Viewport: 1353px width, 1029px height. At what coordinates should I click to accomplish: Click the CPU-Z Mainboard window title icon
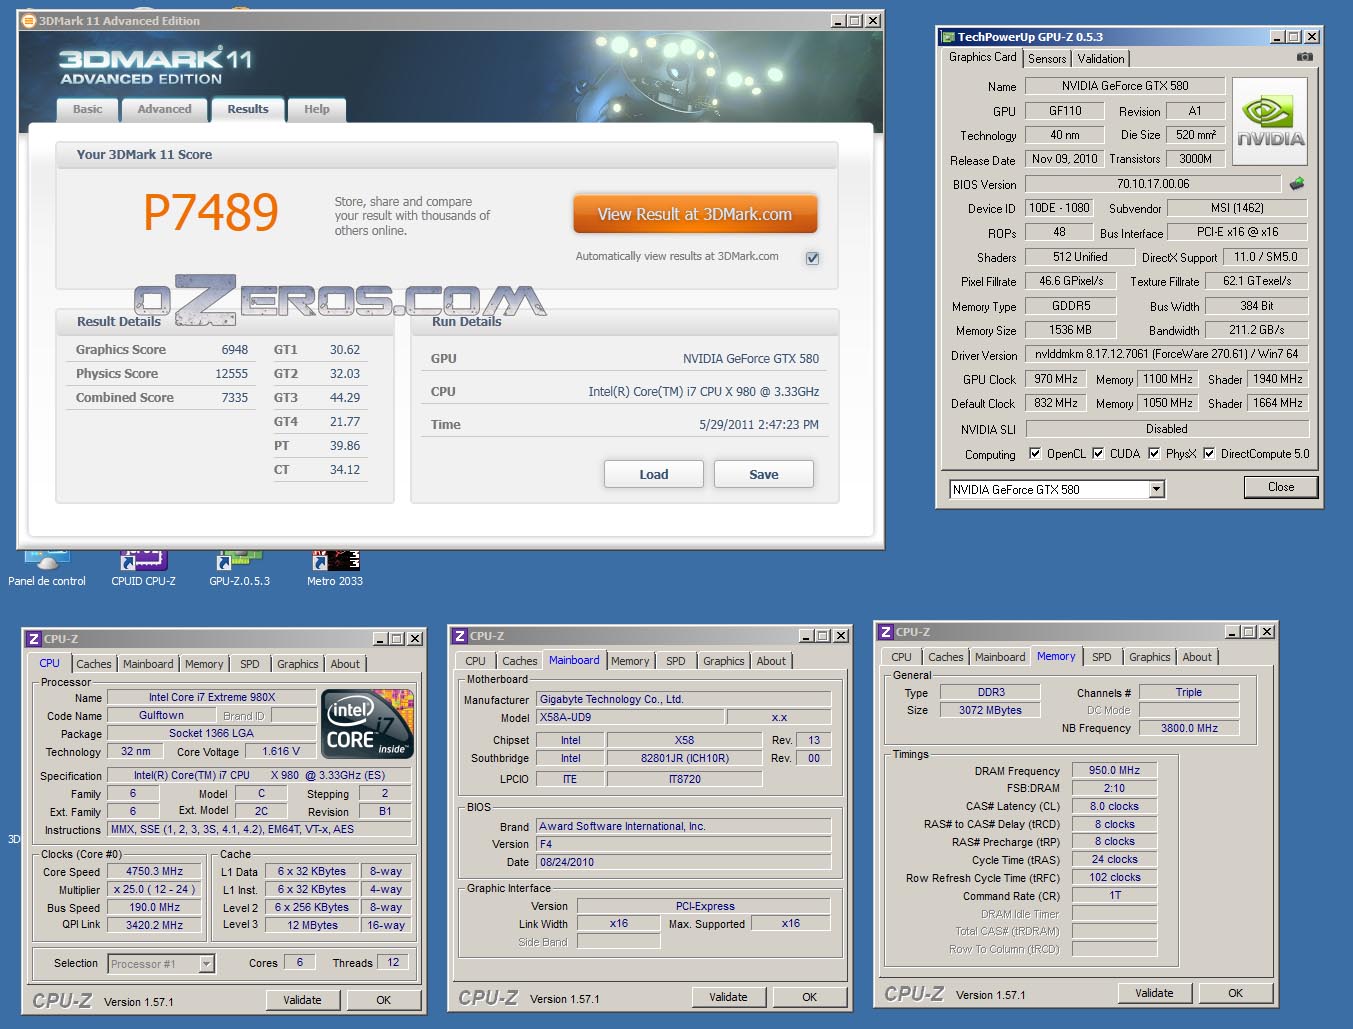coord(459,636)
